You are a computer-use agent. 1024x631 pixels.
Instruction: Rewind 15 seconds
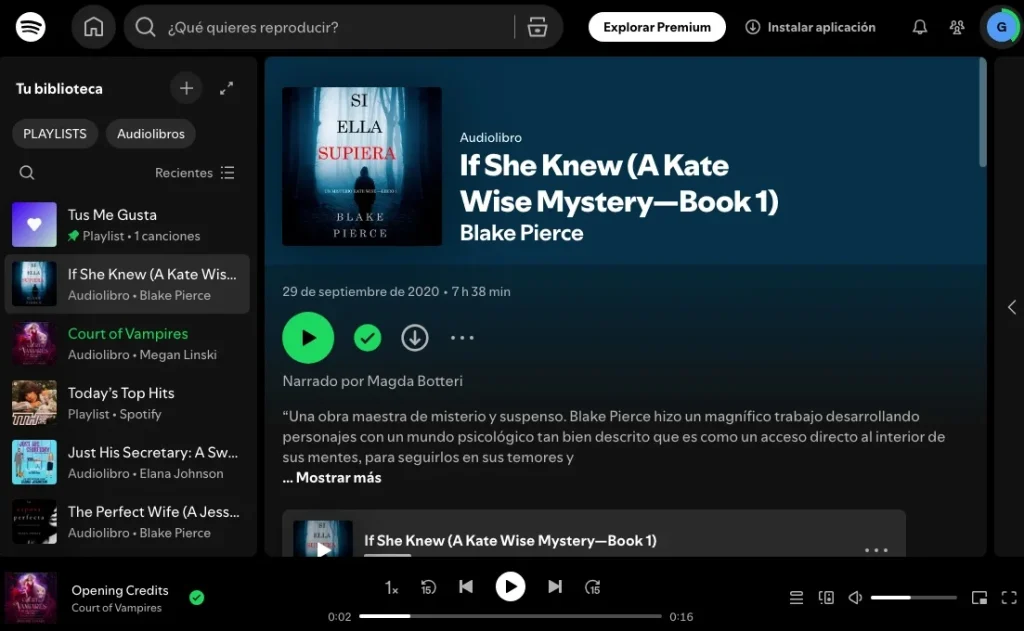(x=428, y=587)
